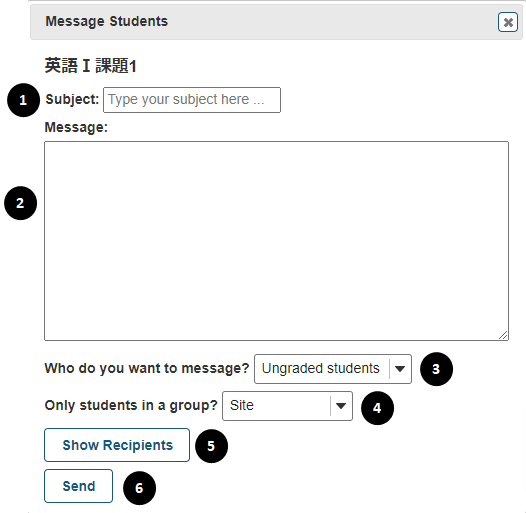Click the 'Who do you want to message?' label
The height and width of the screenshot is (513, 526).
[147, 368]
